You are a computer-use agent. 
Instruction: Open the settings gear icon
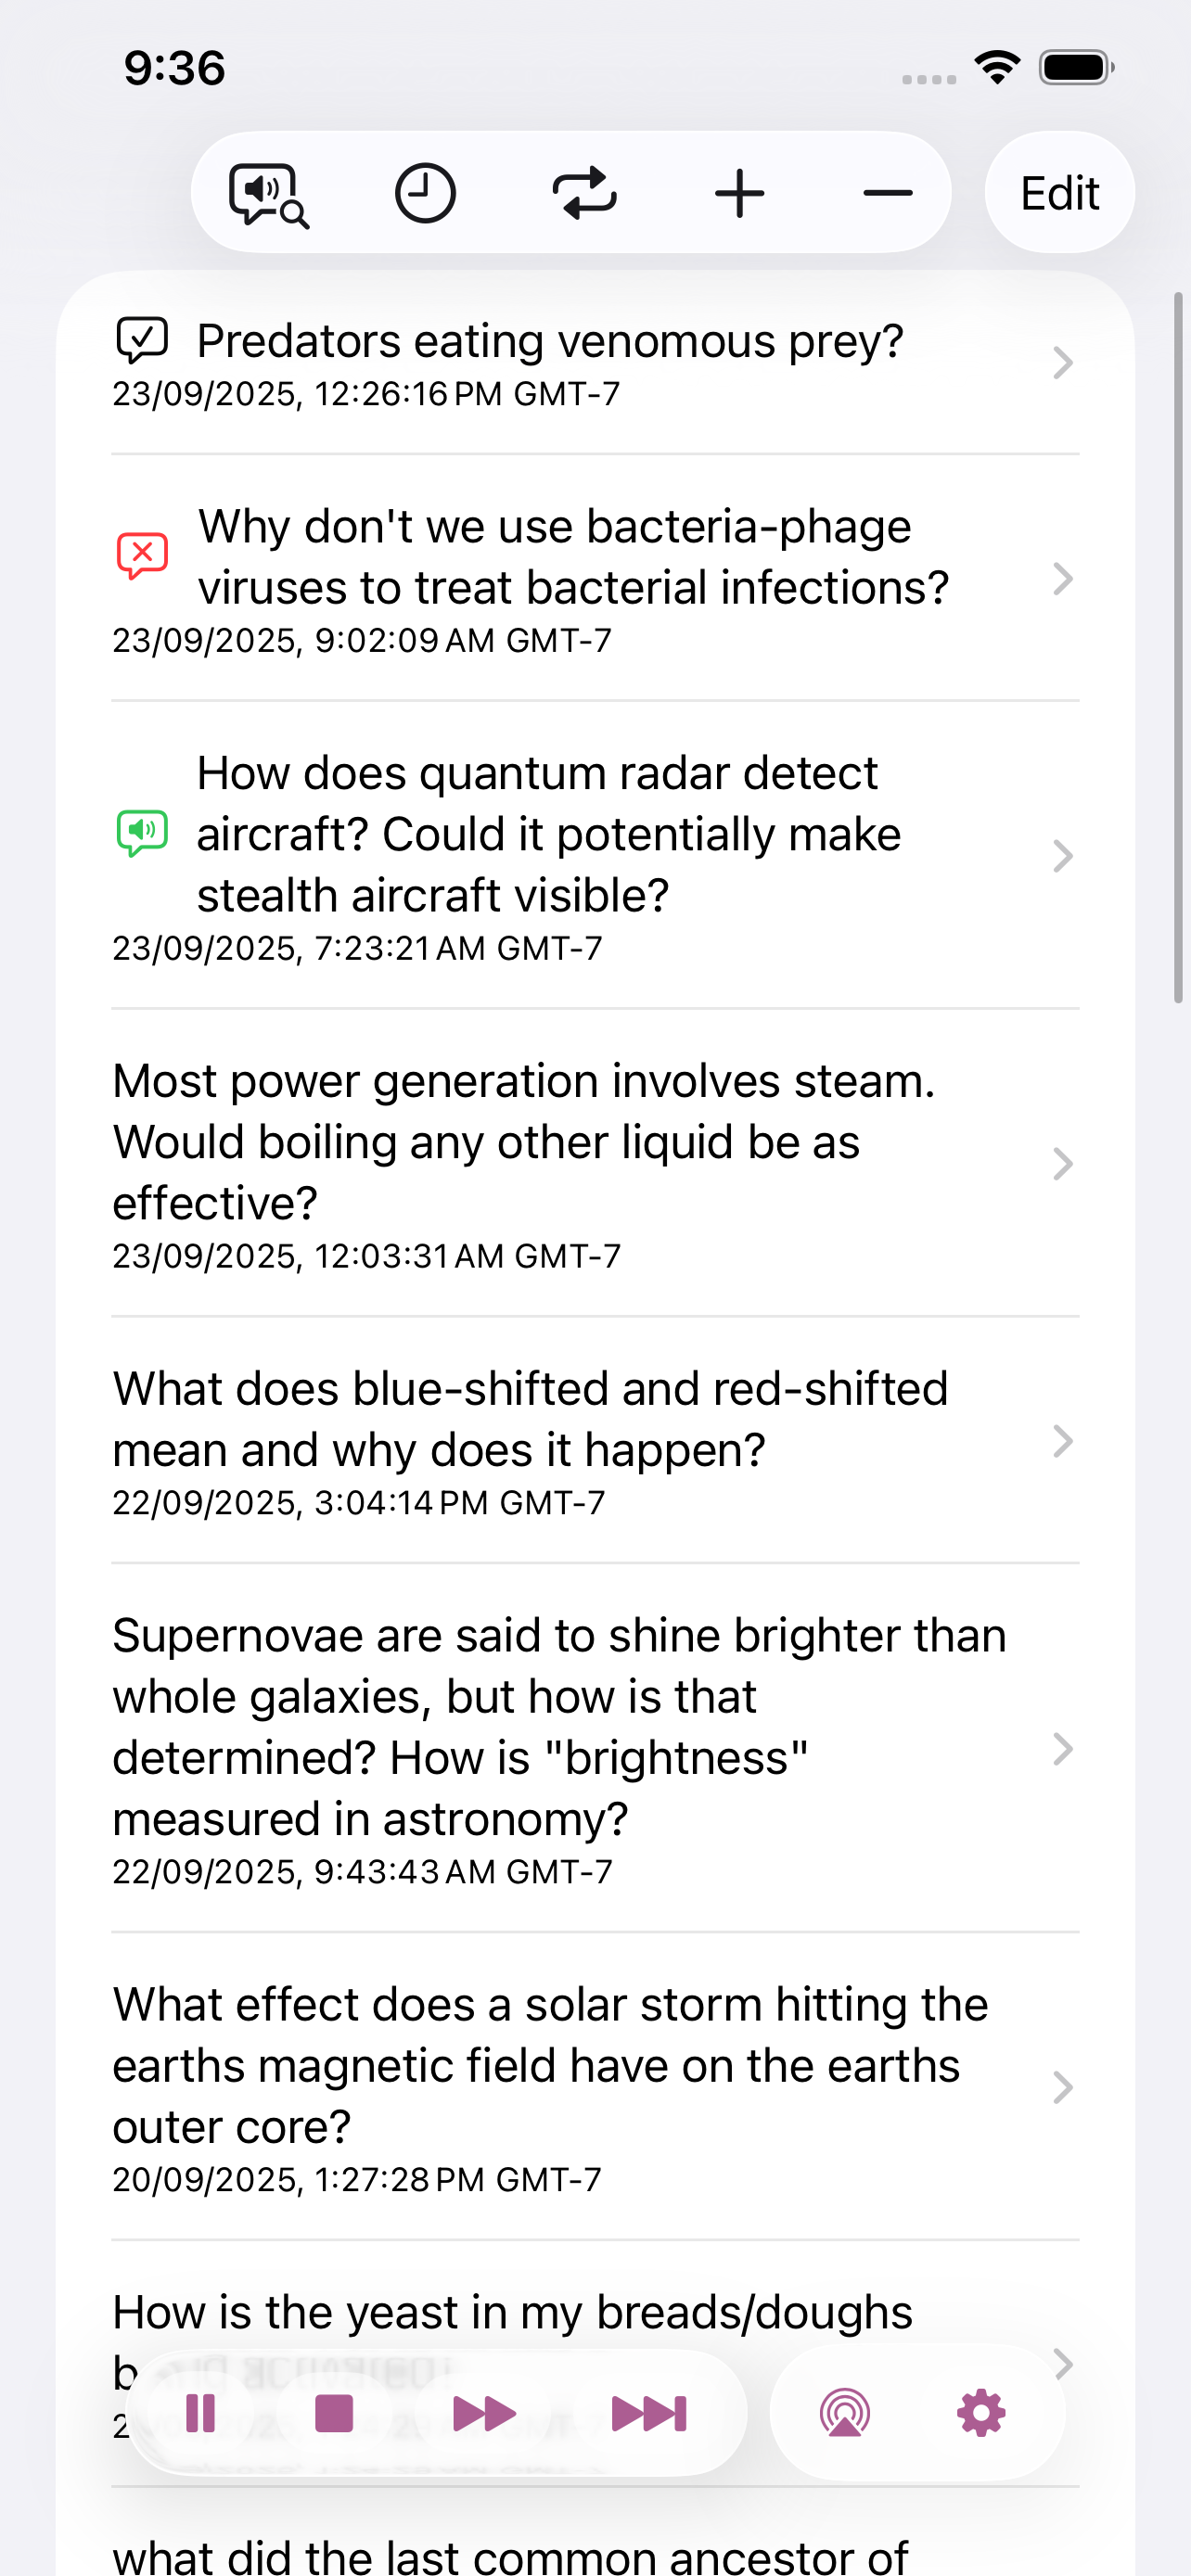click(x=980, y=2413)
